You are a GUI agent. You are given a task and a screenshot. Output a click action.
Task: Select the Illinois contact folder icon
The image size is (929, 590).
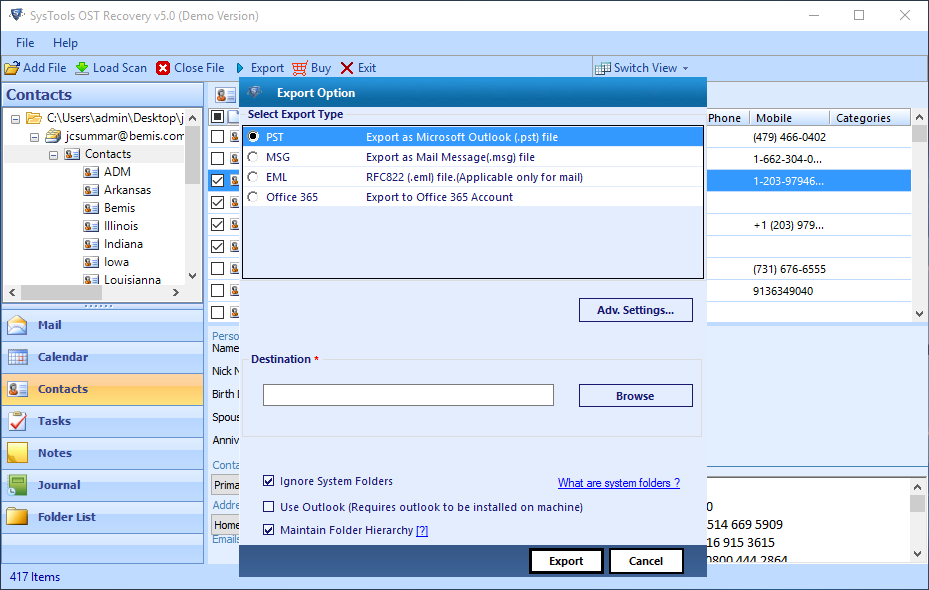pos(91,226)
